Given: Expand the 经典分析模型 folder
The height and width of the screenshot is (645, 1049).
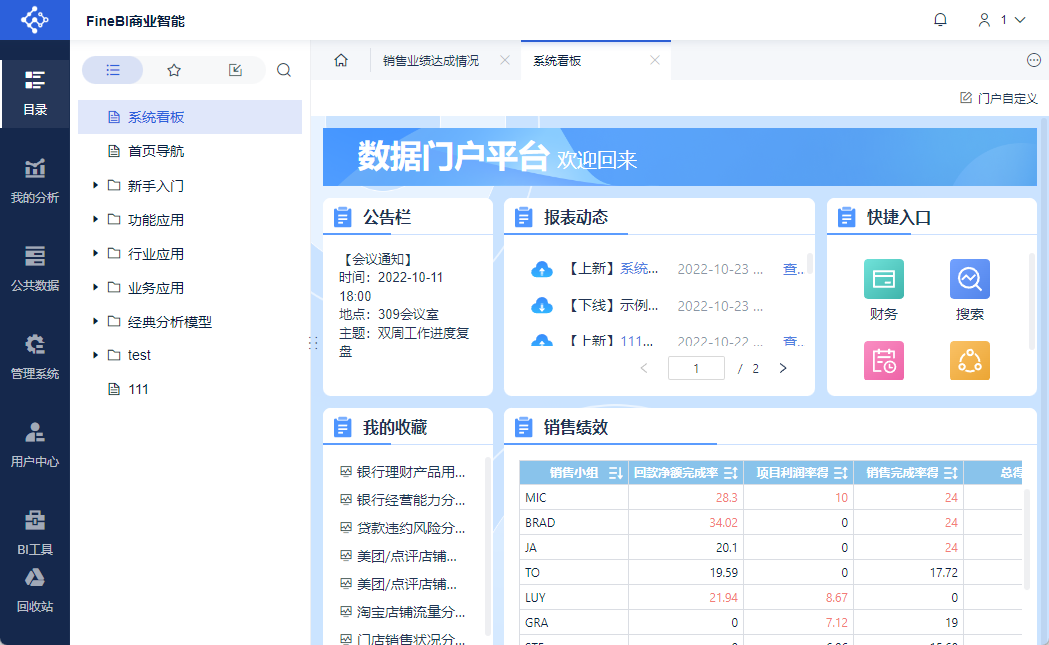Looking at the screenshot, I should [95, 321].
